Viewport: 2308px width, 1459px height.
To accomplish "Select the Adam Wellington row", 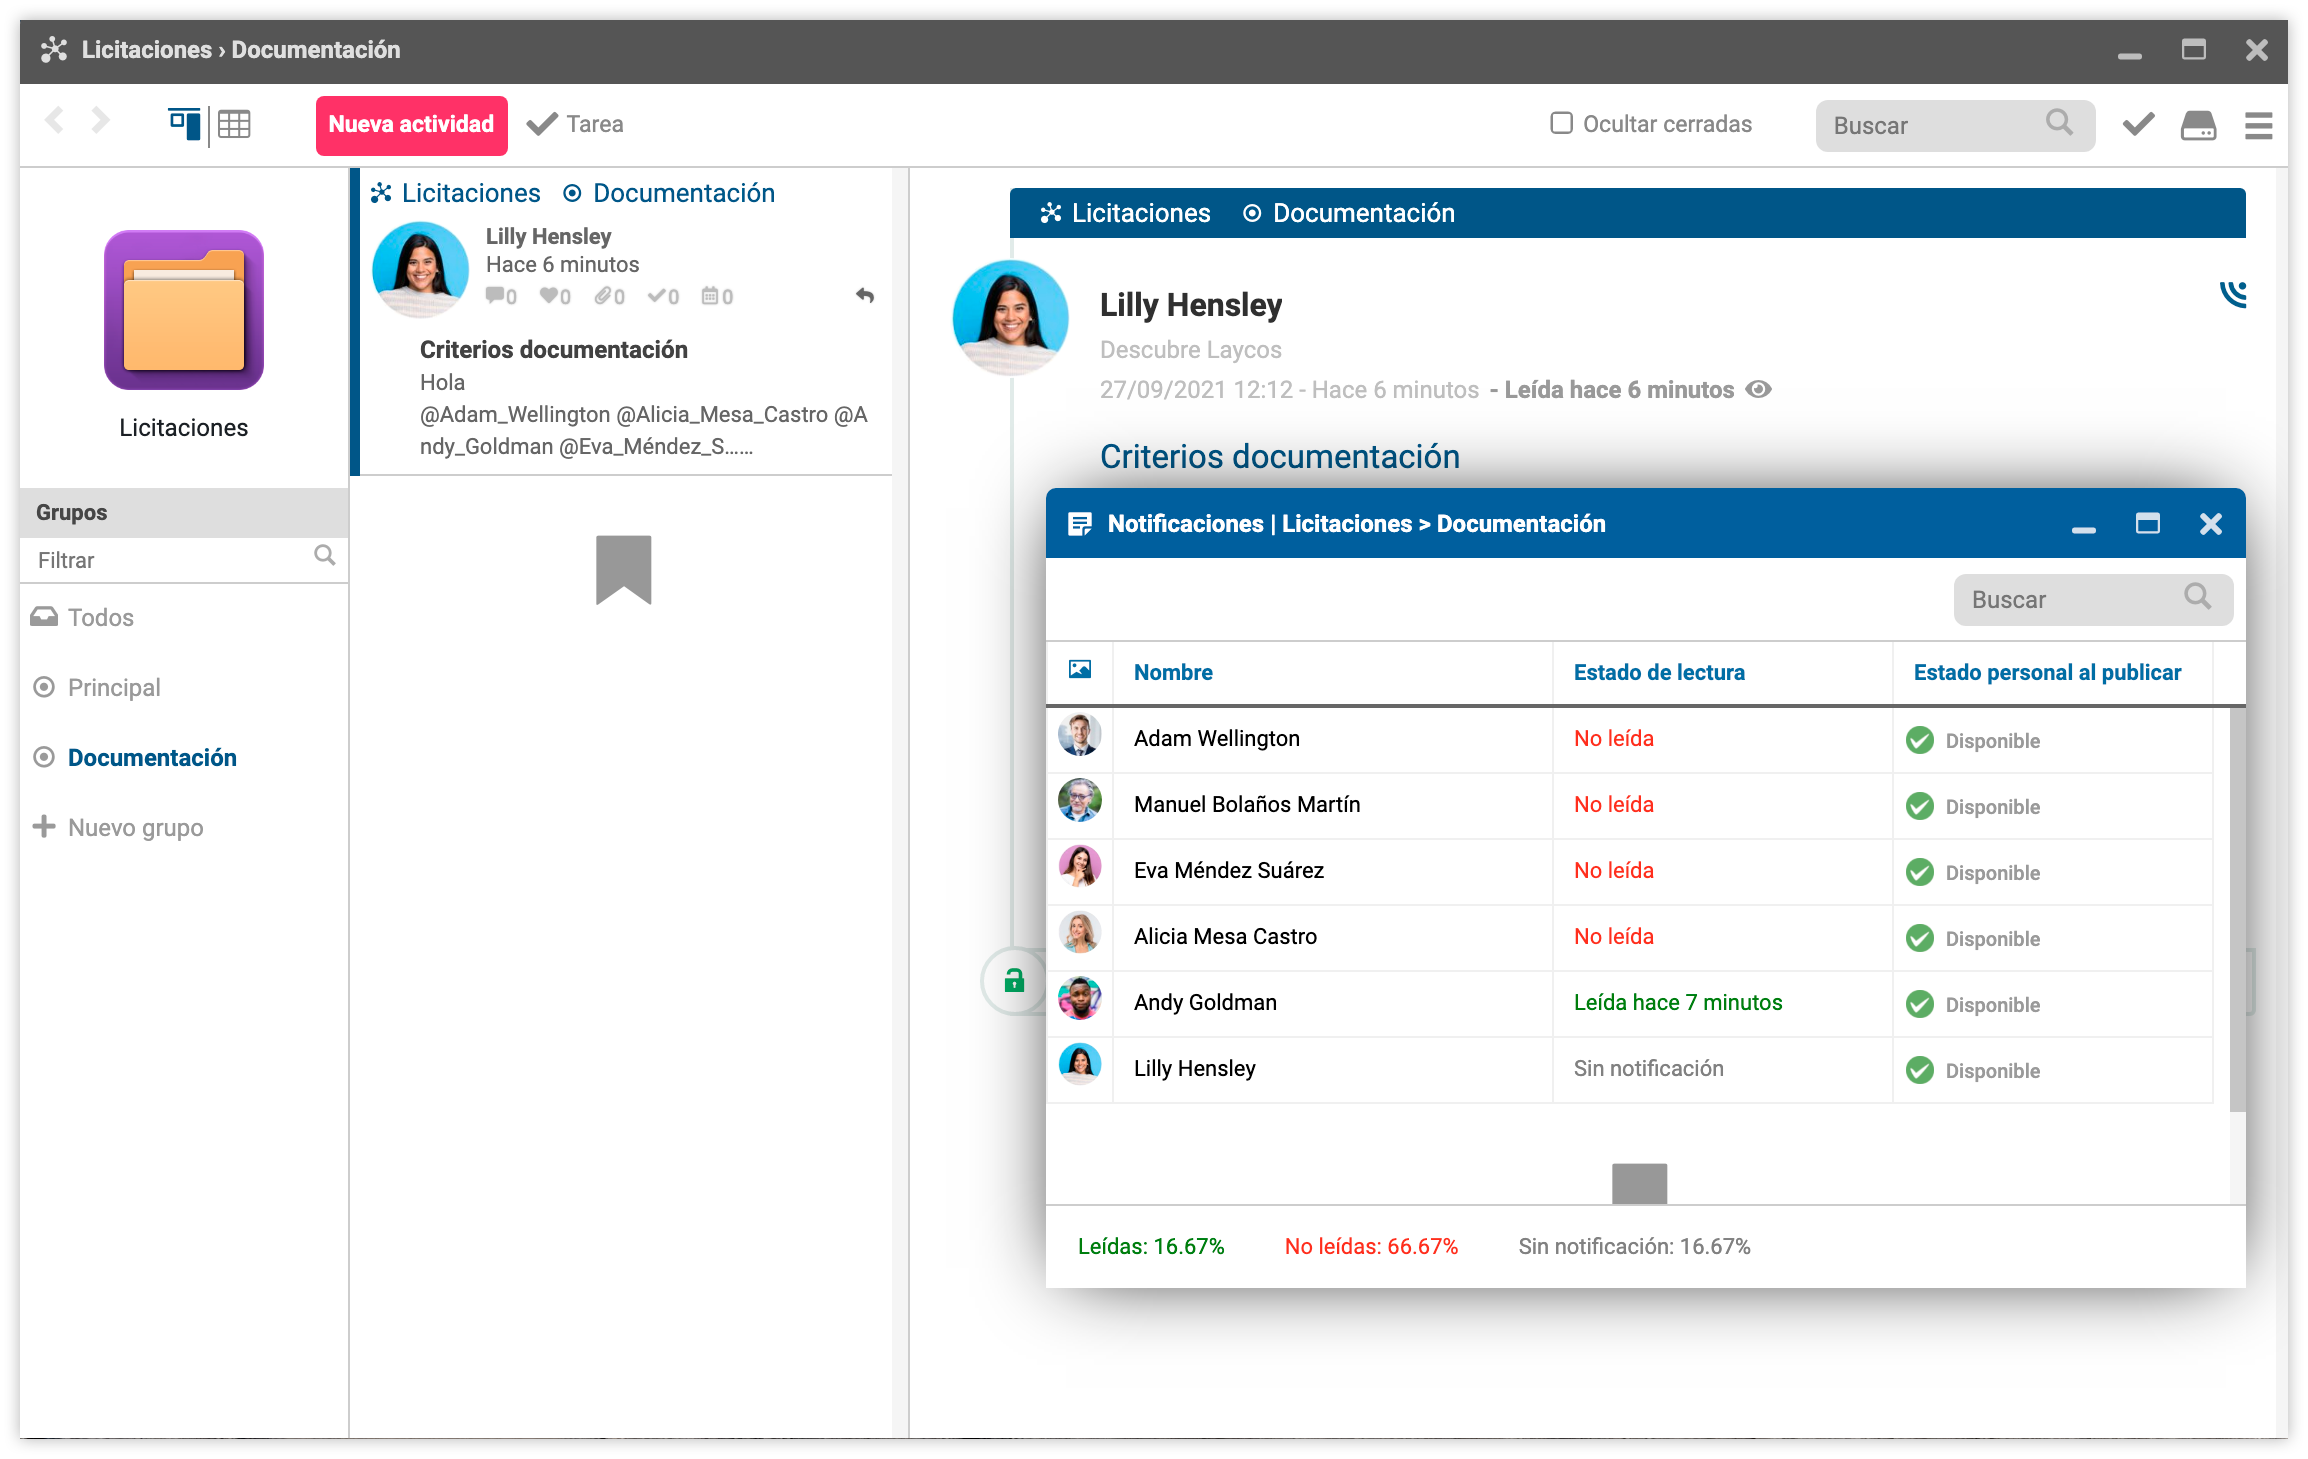I will tap(1630, 739).
